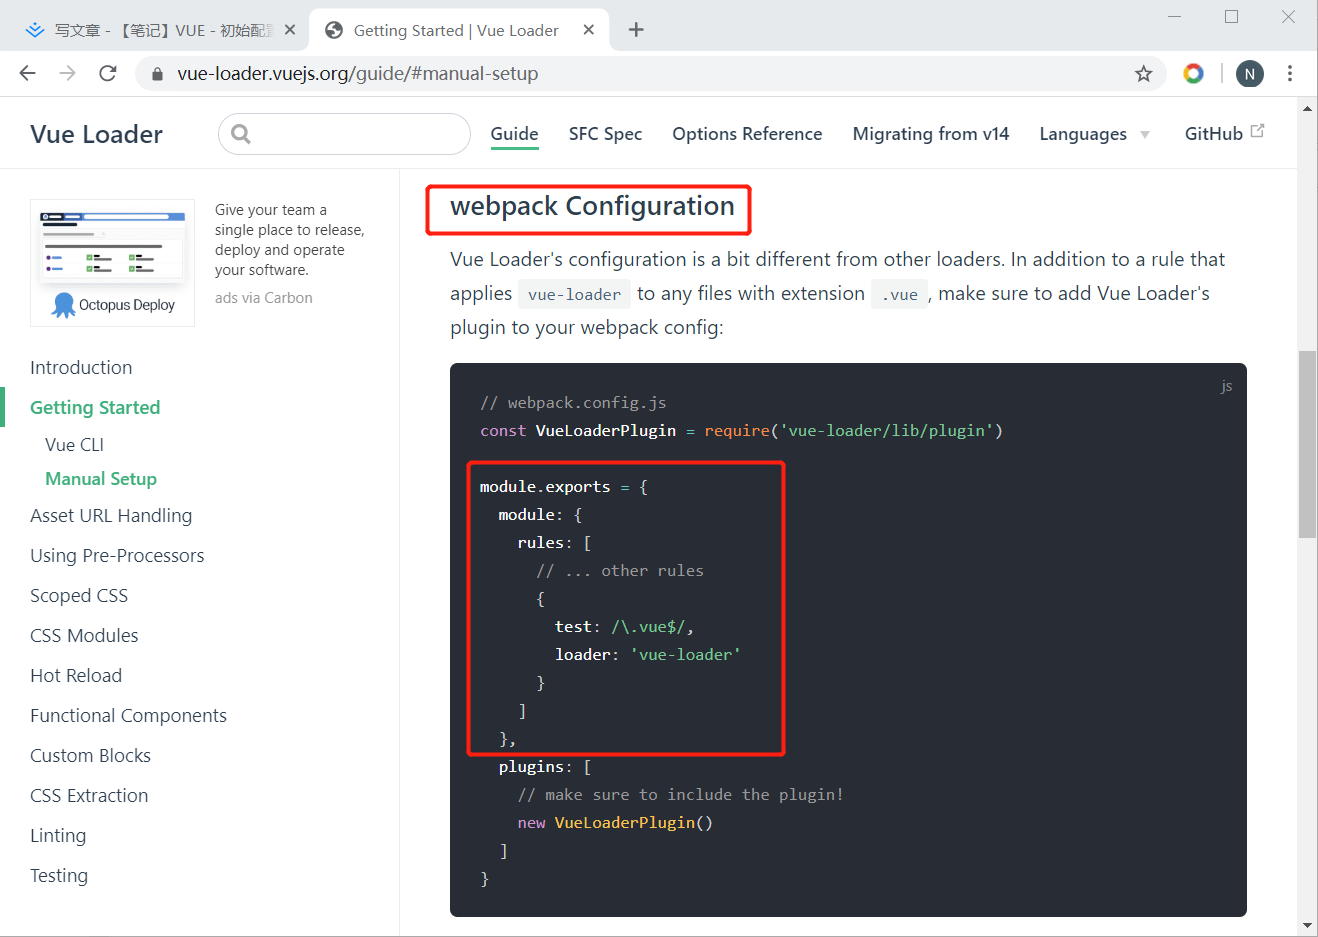Go to Migrating from v14 page
This screenshot has width=1318, height=937.
coord(930,134)
